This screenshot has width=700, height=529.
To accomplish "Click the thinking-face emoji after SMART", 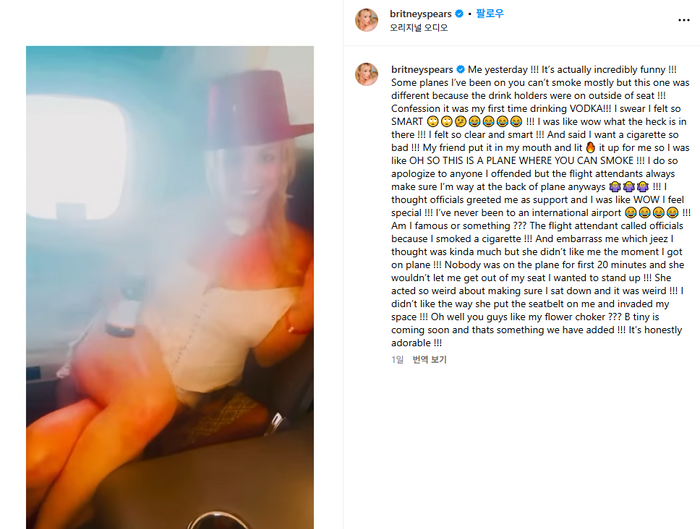I will tap(460, 121).
